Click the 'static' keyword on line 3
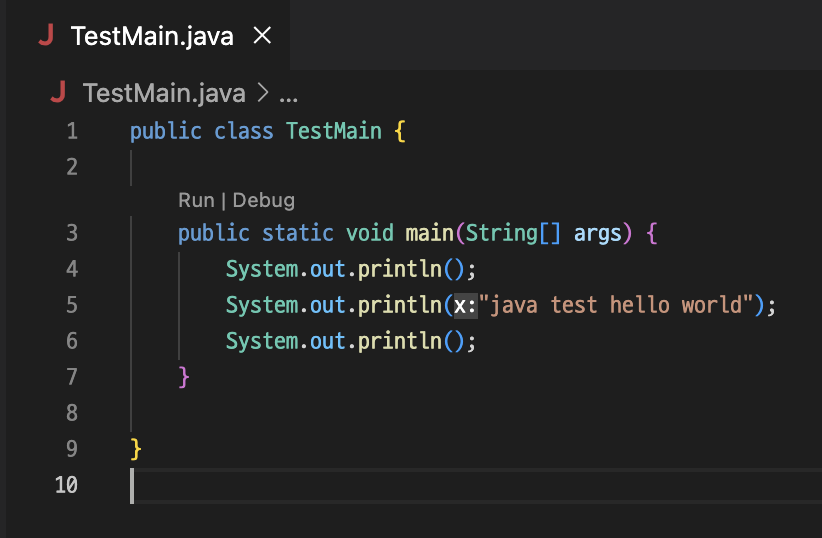 (x=298, y=233)
